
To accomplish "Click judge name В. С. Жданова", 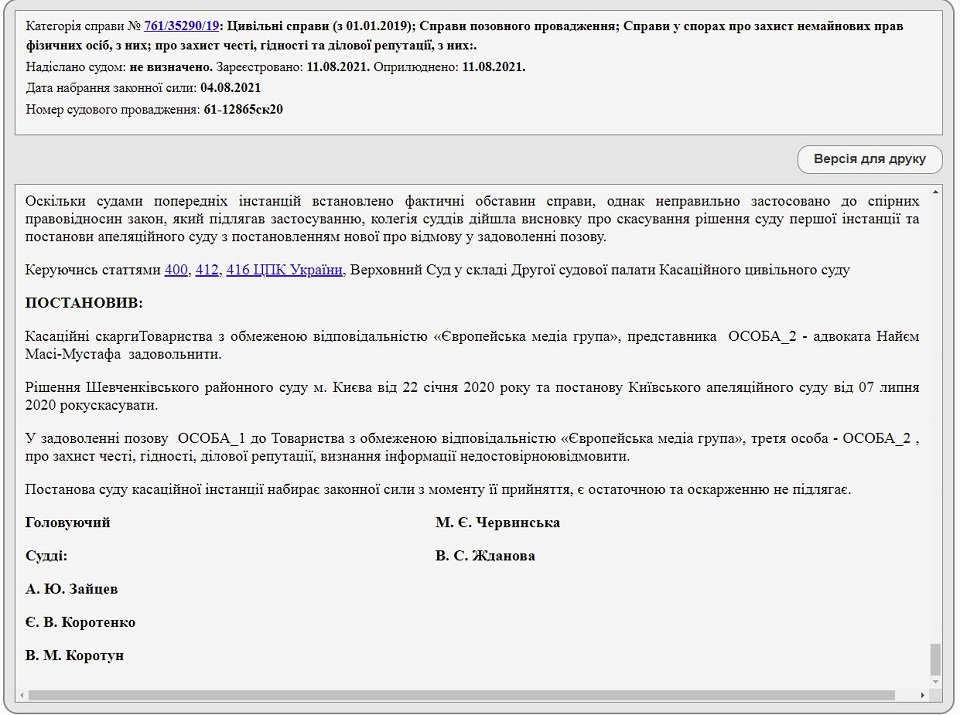I will click(x=485, y=556).
